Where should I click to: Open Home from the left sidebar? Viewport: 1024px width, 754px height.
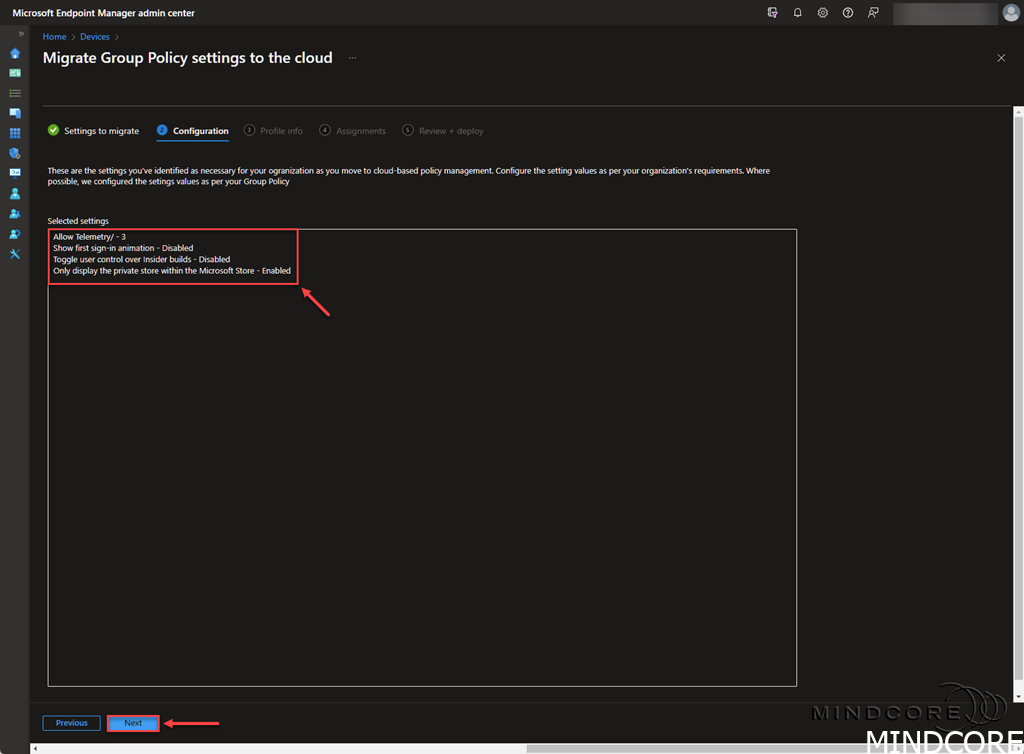coord(15,53)
